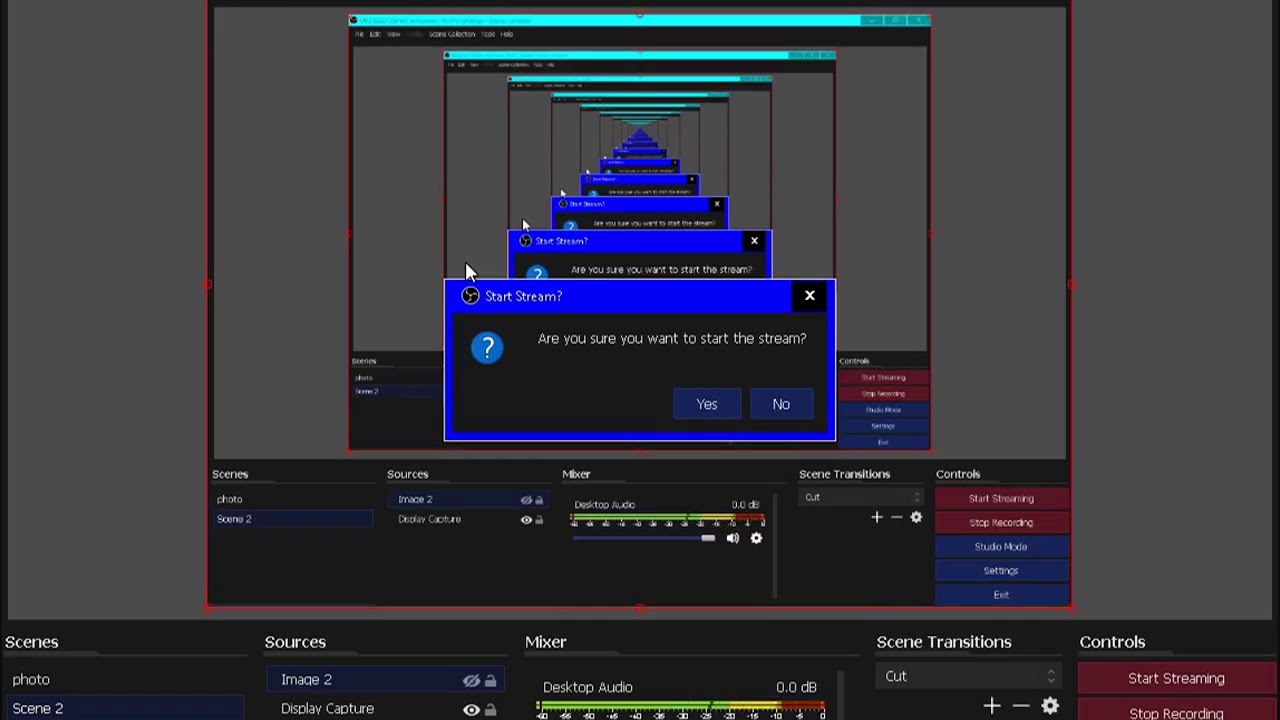
Task: Open the largest Cut transition dropdown
Action: 969,676
